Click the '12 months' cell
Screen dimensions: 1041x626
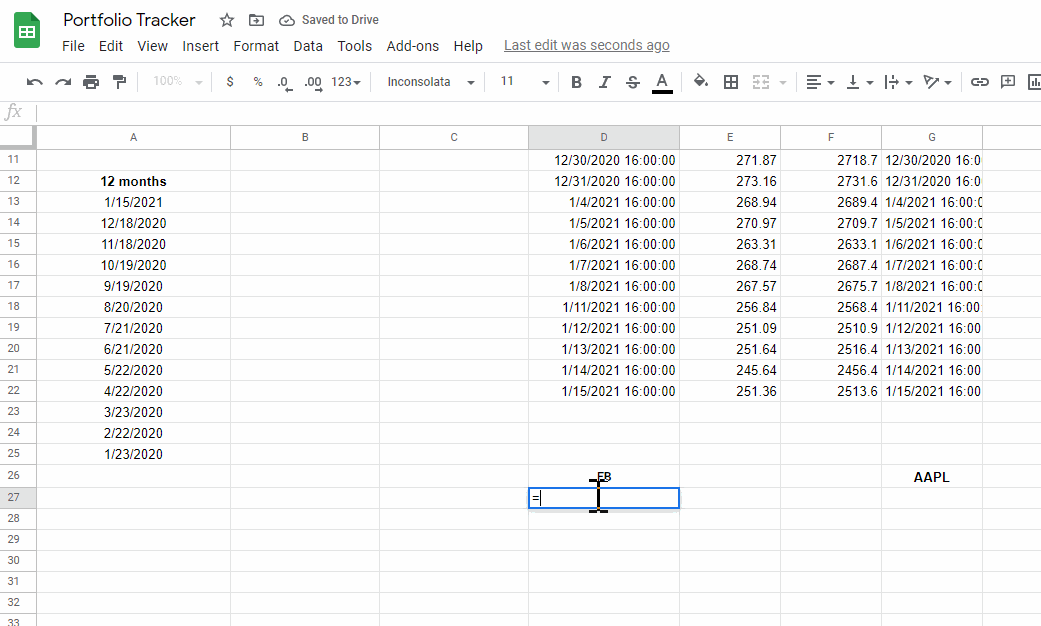[x=133, y=181]
